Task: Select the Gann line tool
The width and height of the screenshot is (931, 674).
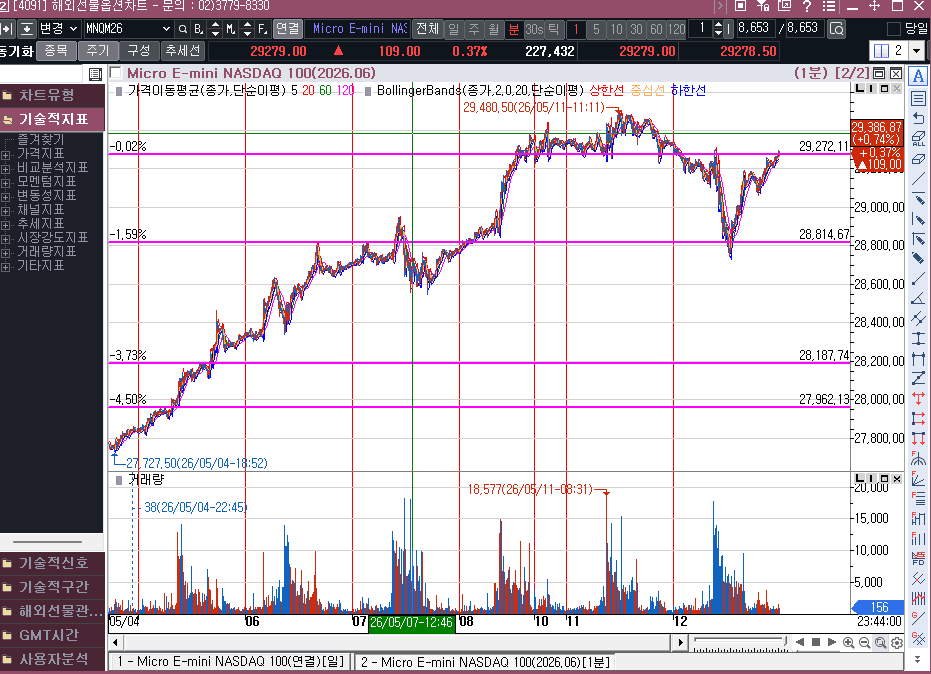Action: [x=918, y=618]
